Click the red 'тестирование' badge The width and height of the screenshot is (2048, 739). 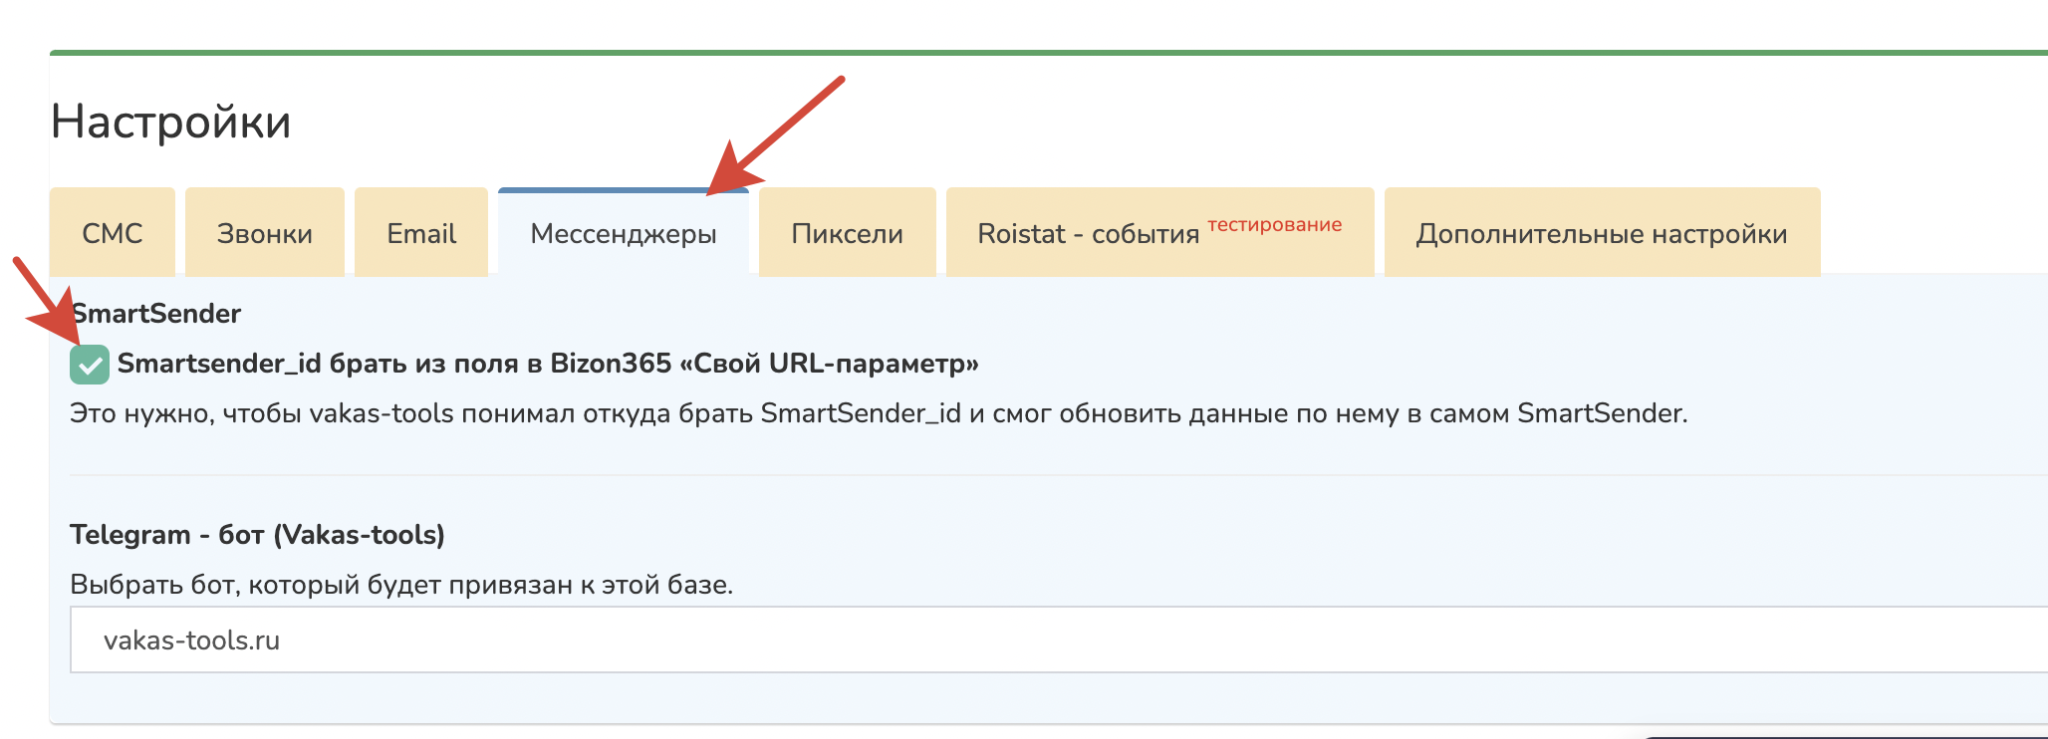coord(1274,224)
